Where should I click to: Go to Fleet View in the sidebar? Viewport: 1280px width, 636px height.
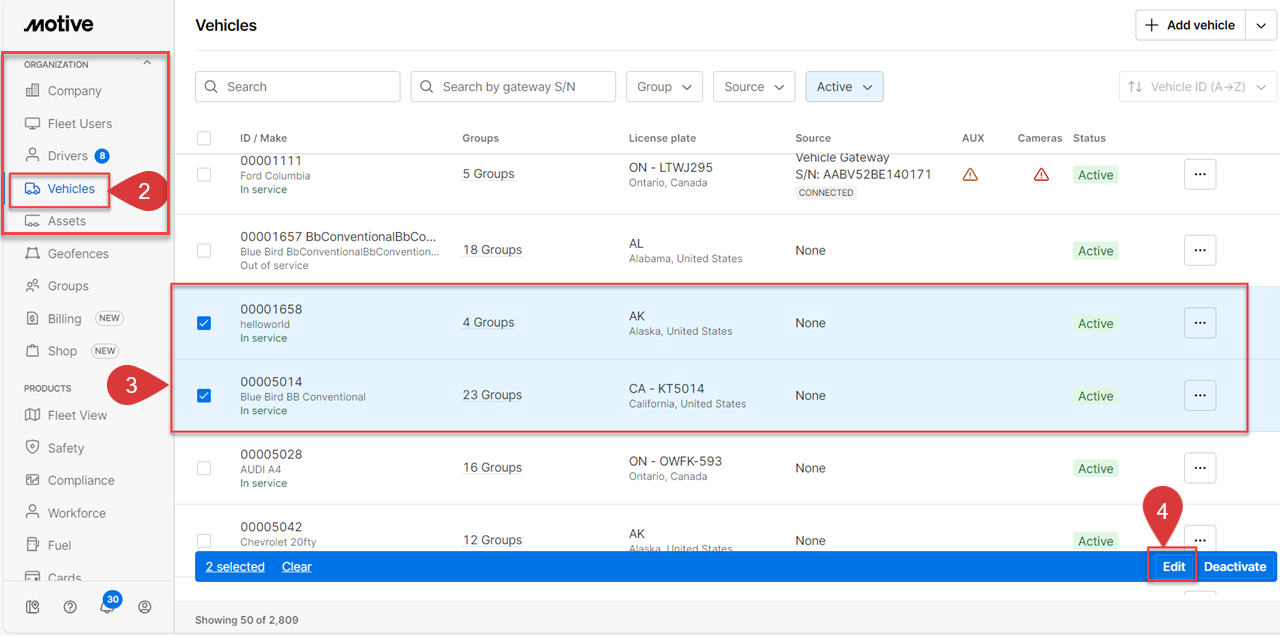click(x=77, y=415)
